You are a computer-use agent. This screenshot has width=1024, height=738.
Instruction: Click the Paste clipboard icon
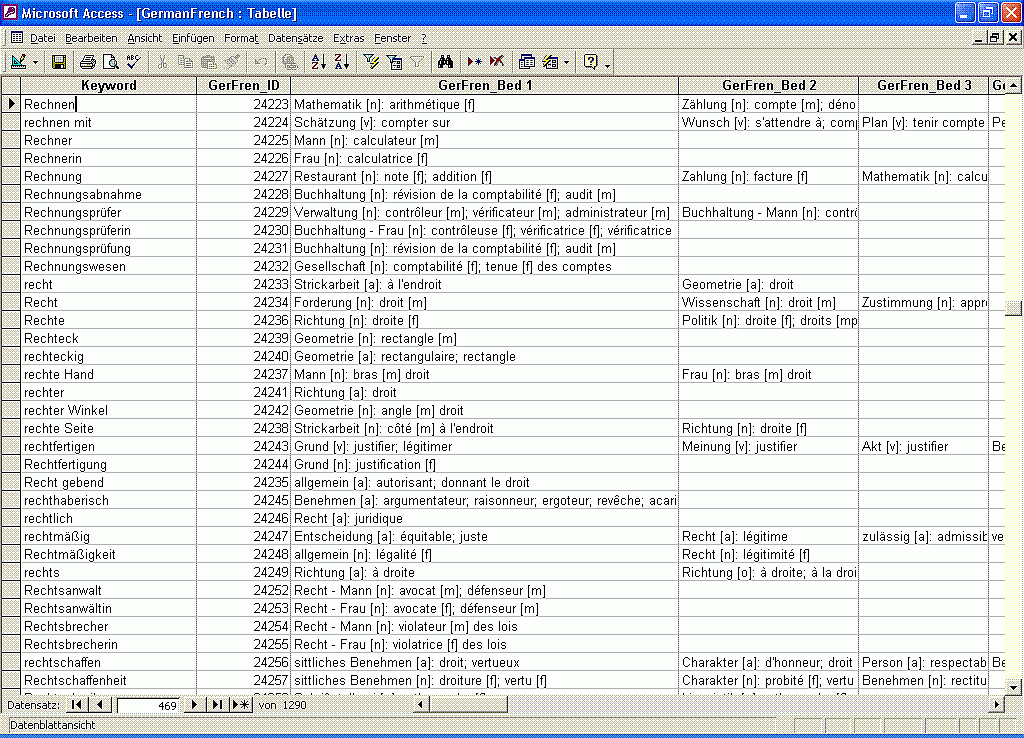click(208, 62)
